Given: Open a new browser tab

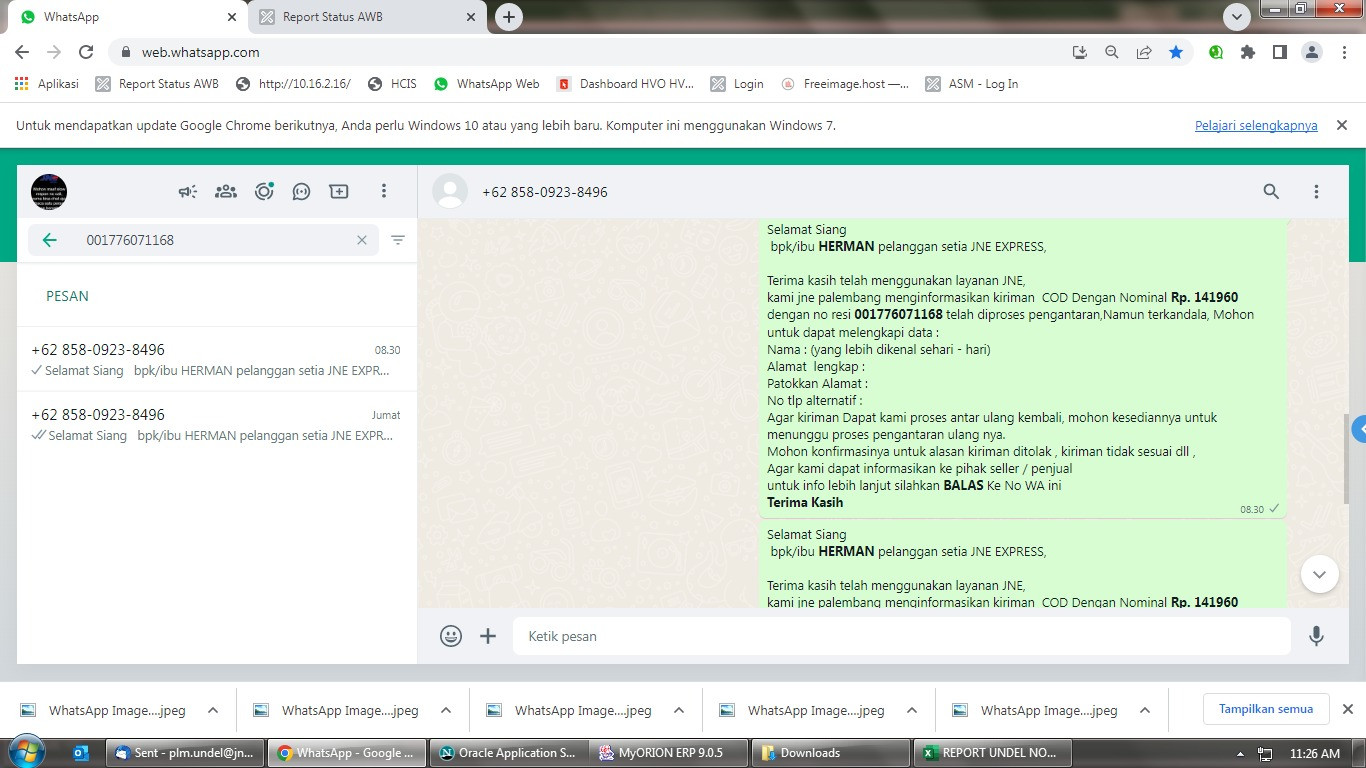Looking at the screenshot, I should (x=509, y=17).
